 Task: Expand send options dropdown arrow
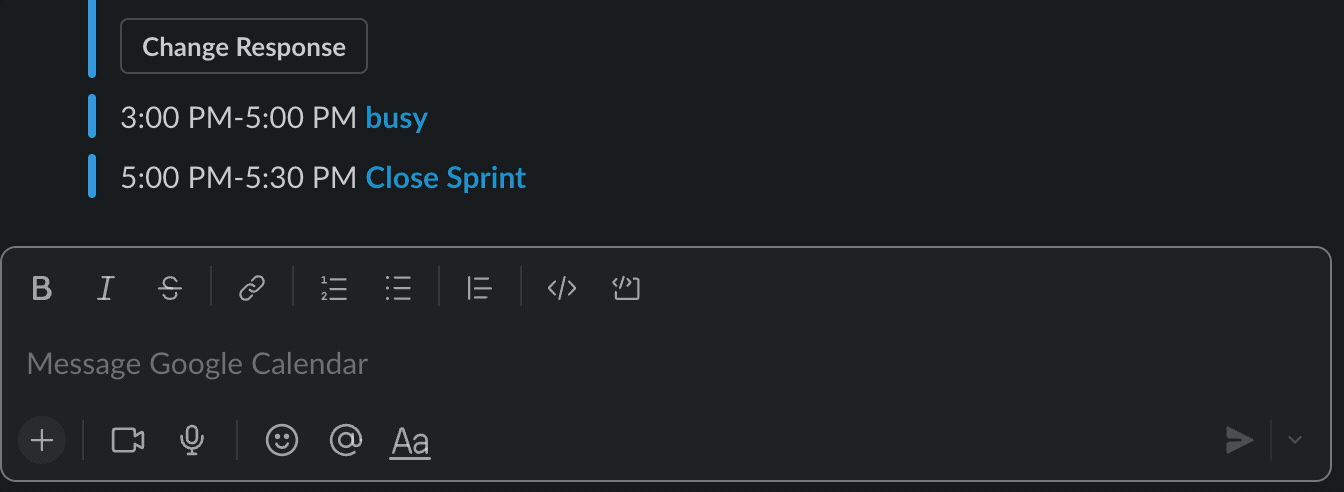click(x=1295, y=440)
